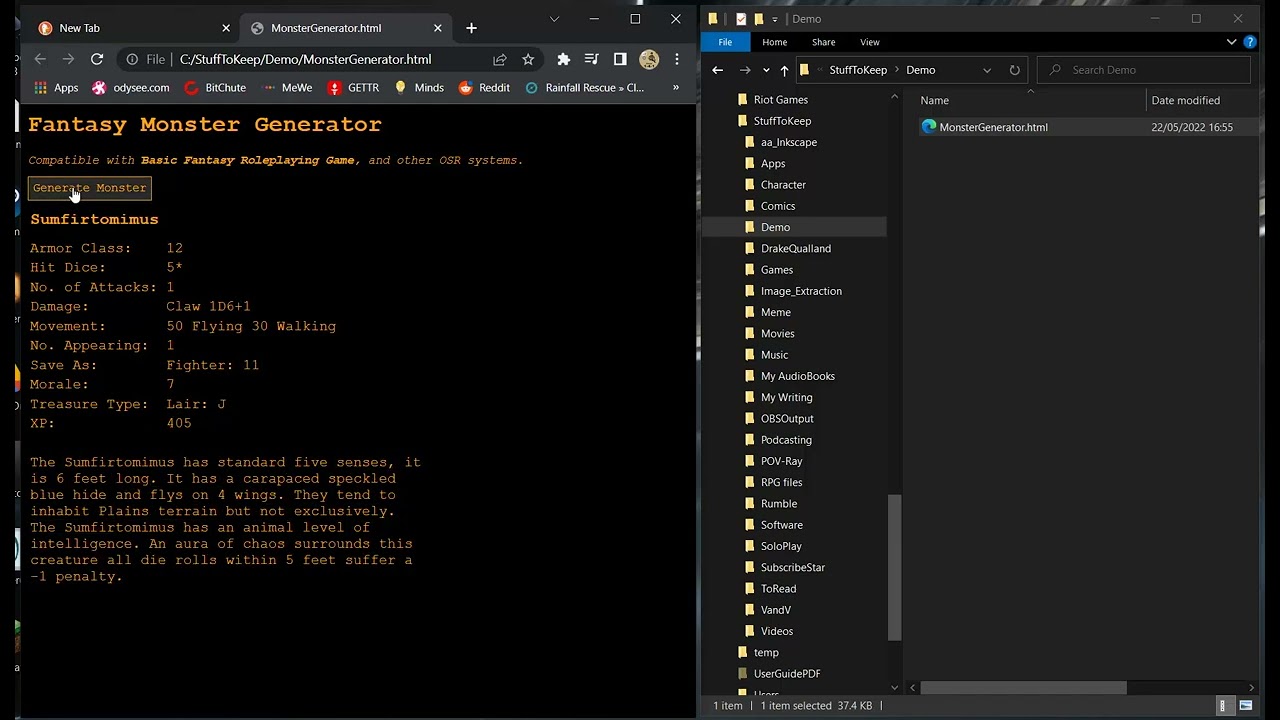Select the StuffToKeep folder in the tree
This screenshot has height=720, width=1280.
pyautogui.click(x=782, y=121)
